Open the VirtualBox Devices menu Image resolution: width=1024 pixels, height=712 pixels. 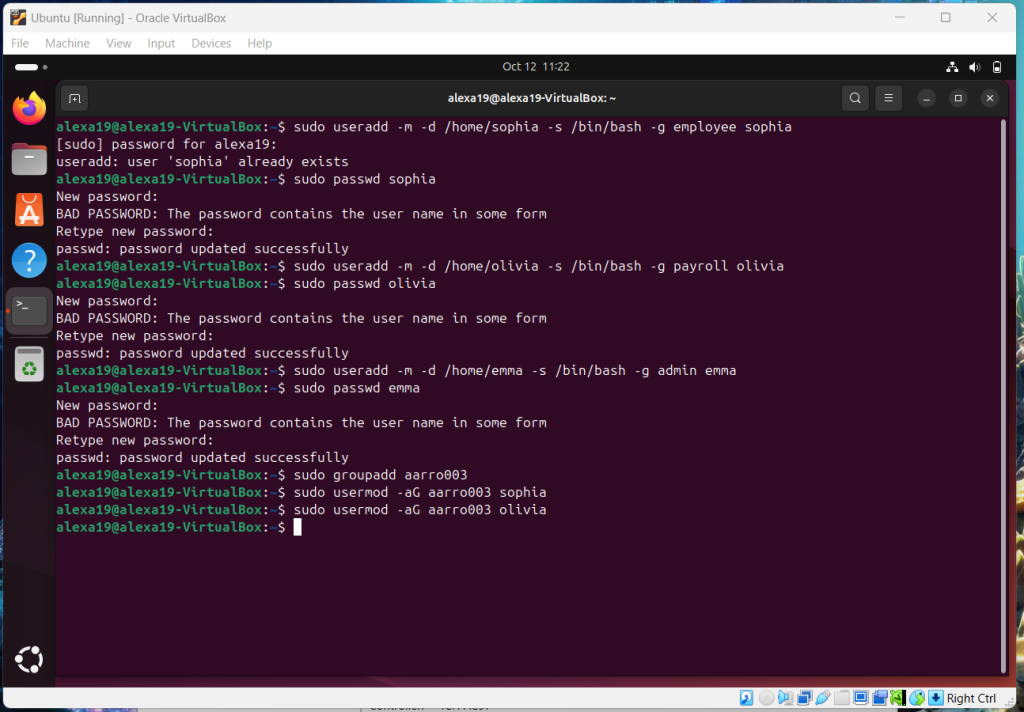click(211, 43)
